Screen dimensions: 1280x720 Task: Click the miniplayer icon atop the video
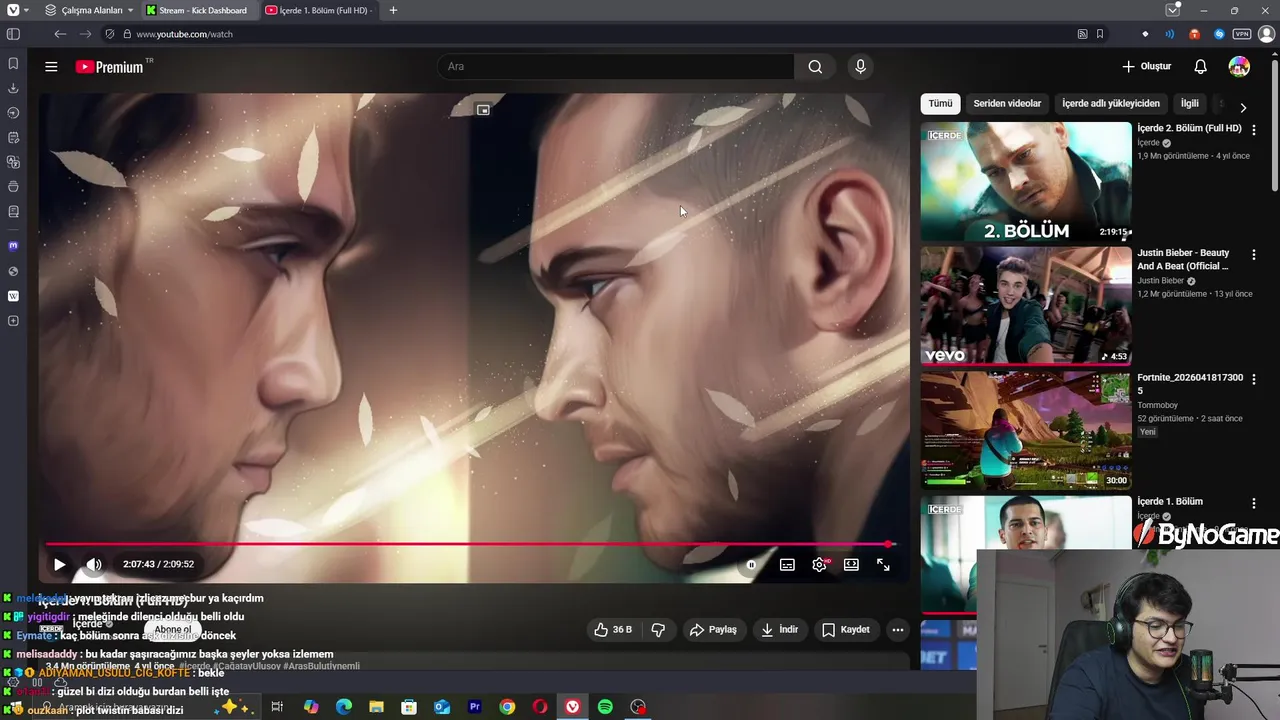(x=483, y=110)
